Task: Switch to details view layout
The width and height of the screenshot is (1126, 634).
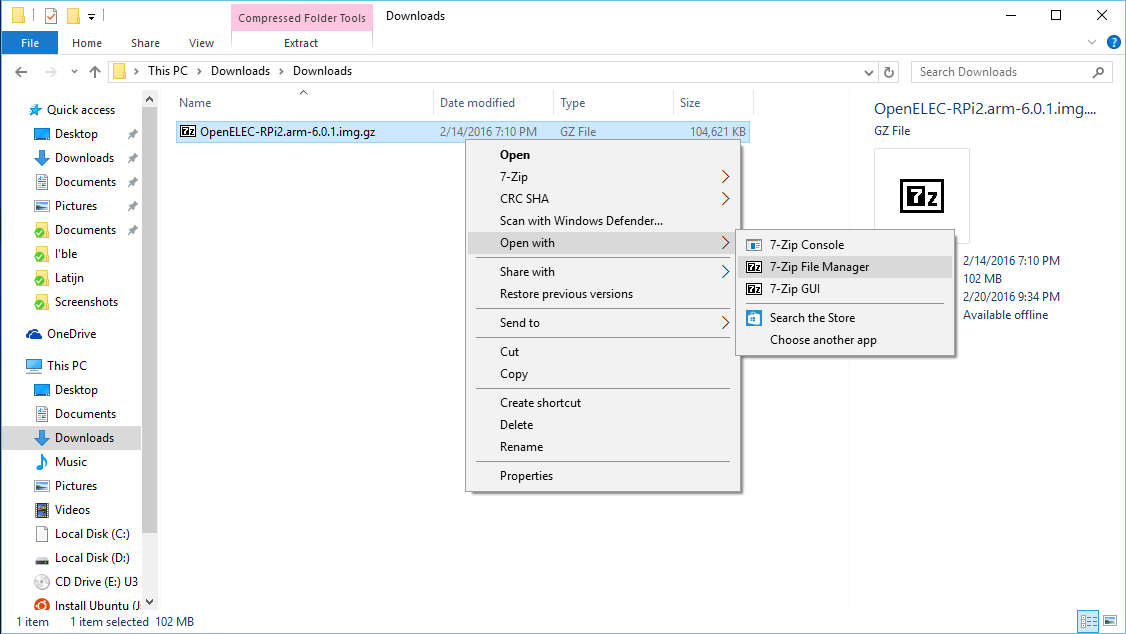Action: 1089,621
